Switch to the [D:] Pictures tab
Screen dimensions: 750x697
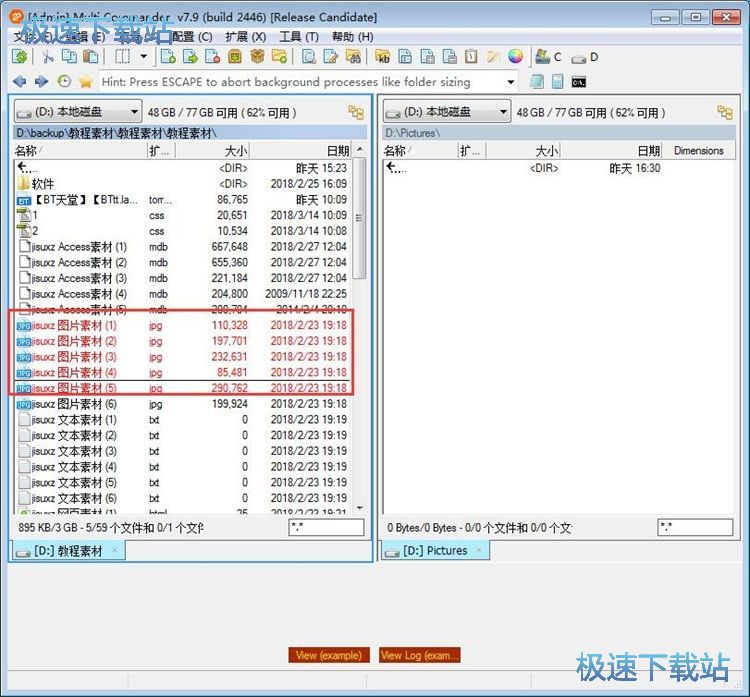pyautogui.click(x=436, y=551)
